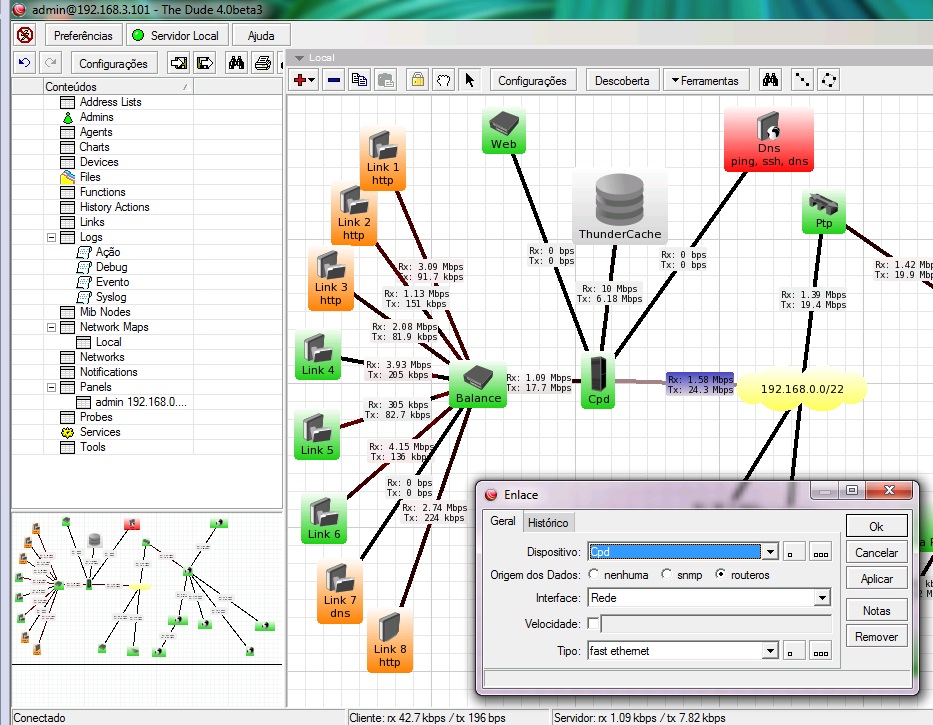Open the Ferramentas dropdown

coord(705,80)
